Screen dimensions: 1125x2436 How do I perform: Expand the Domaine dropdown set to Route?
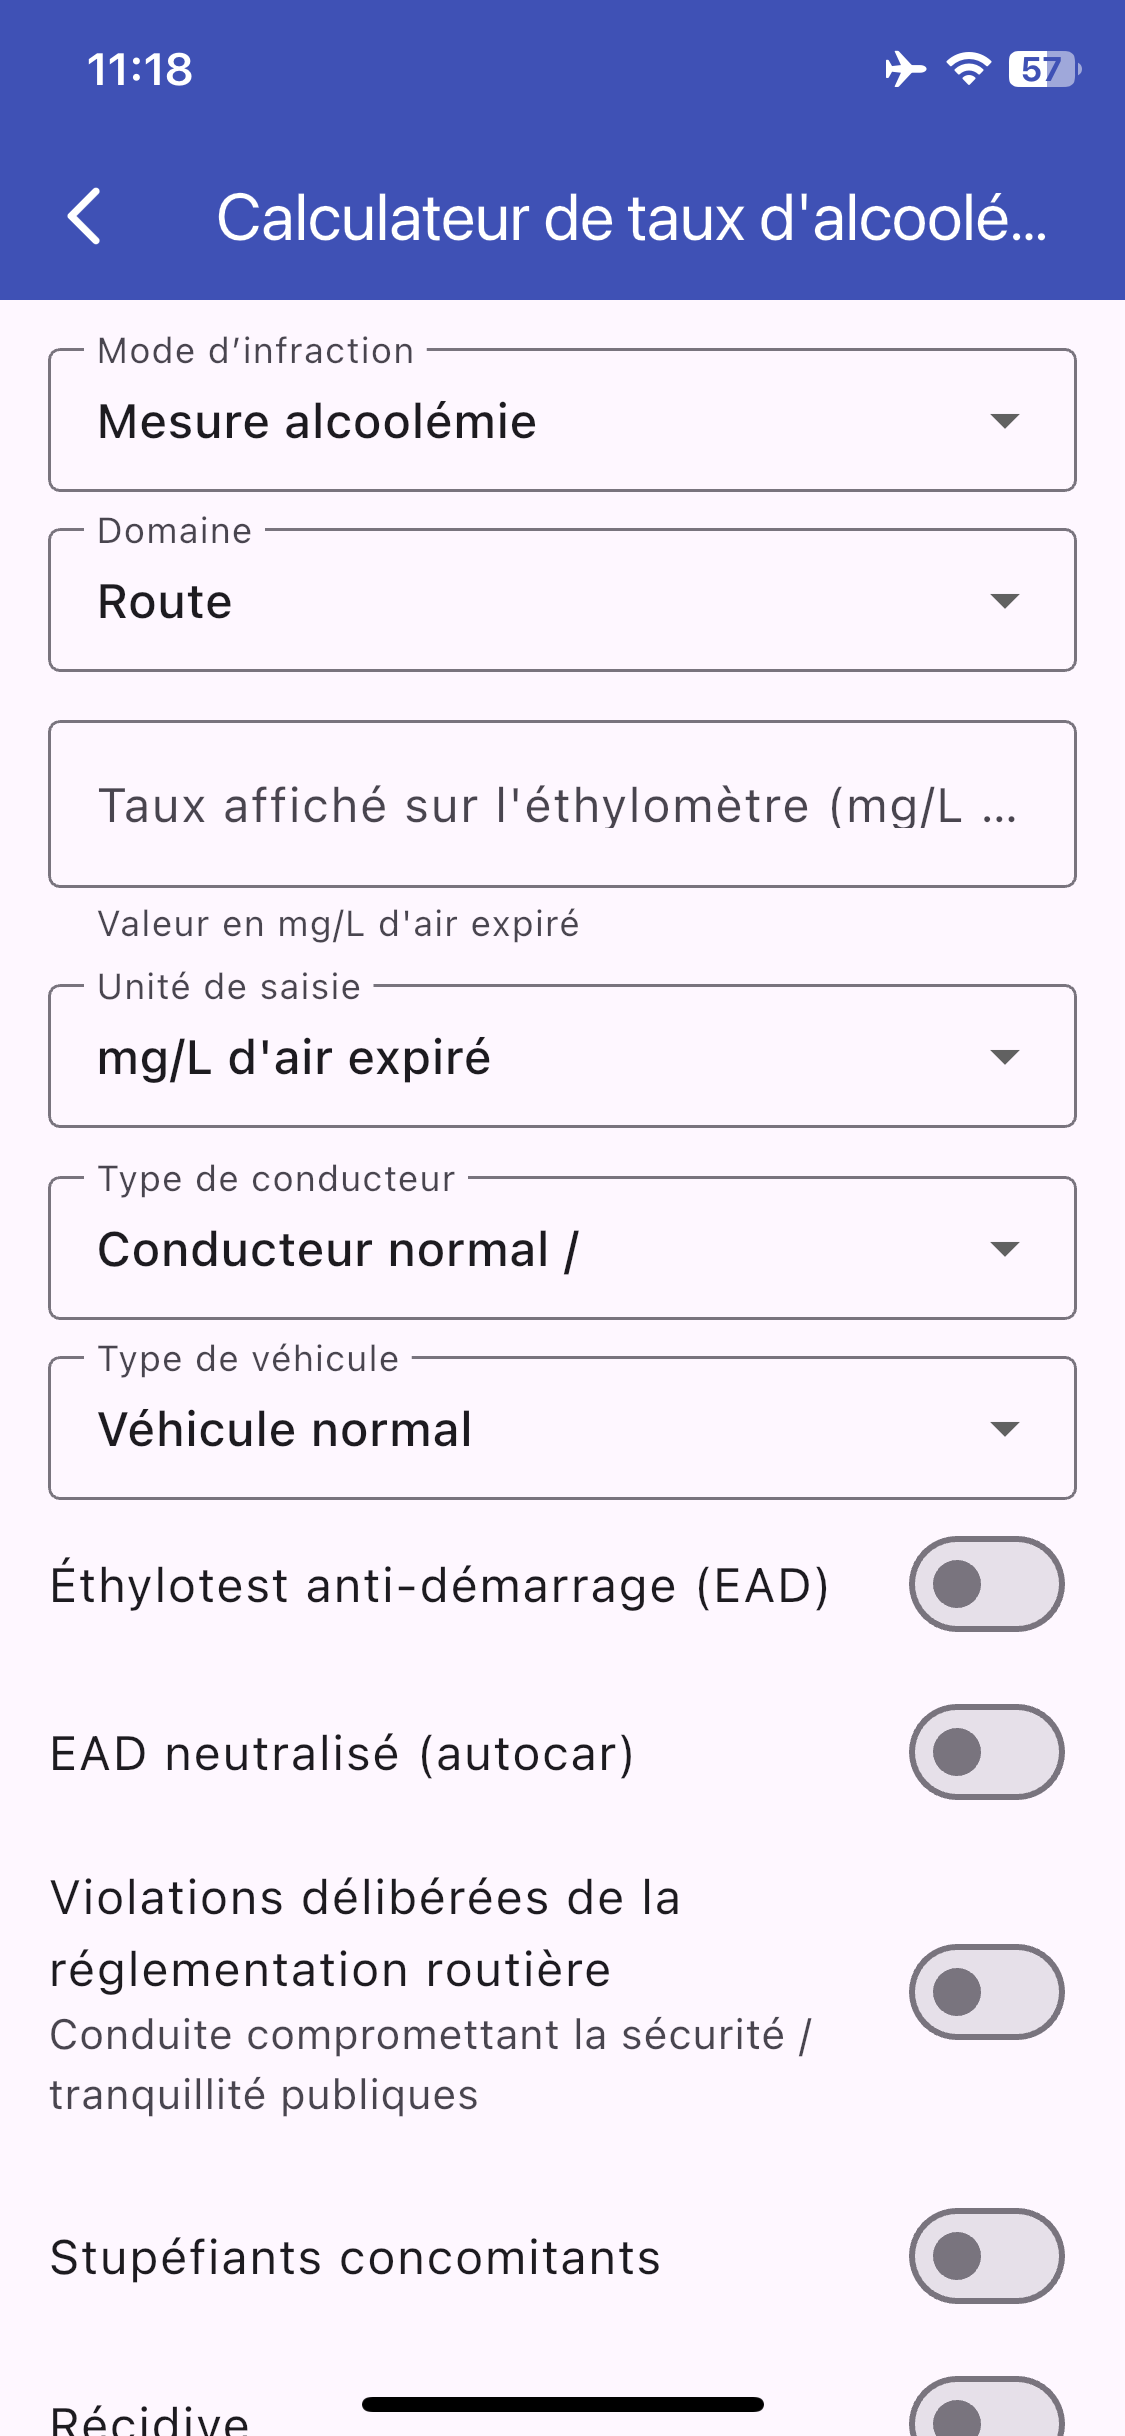pos(562,601)
